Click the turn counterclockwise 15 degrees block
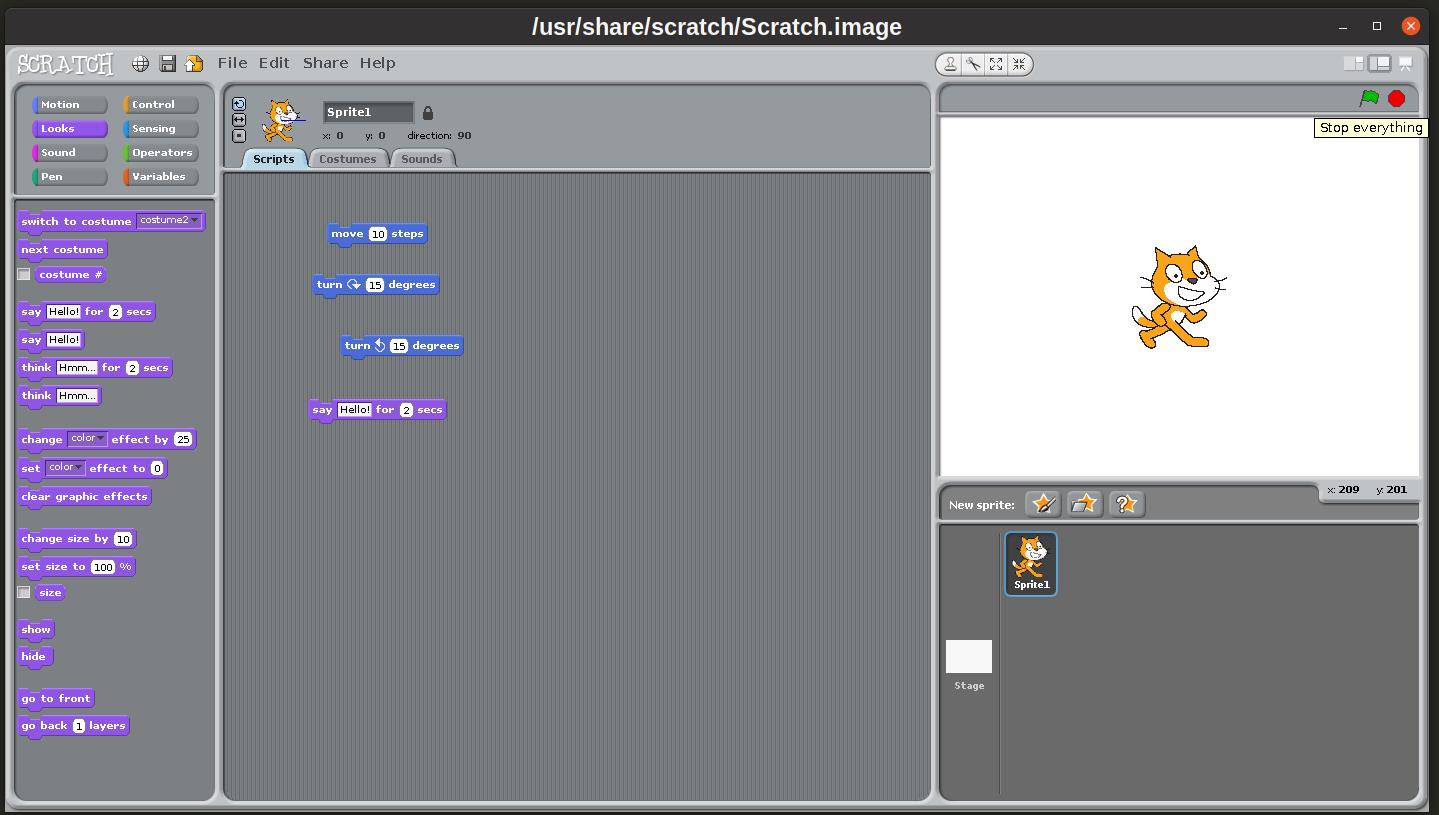 click(x=402, y=346)
